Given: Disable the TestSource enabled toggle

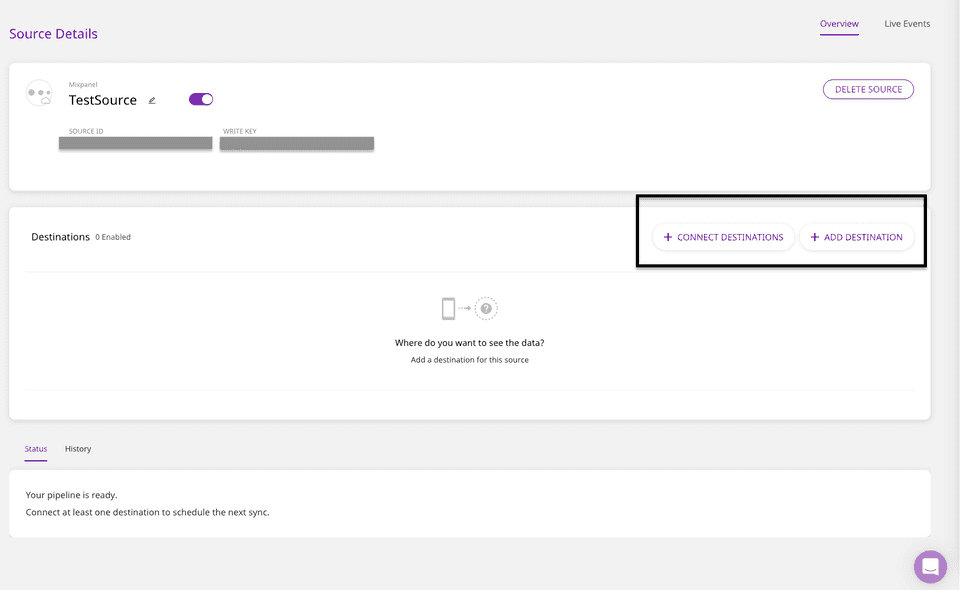Looking at the screenshot, I should coord(200,99).
